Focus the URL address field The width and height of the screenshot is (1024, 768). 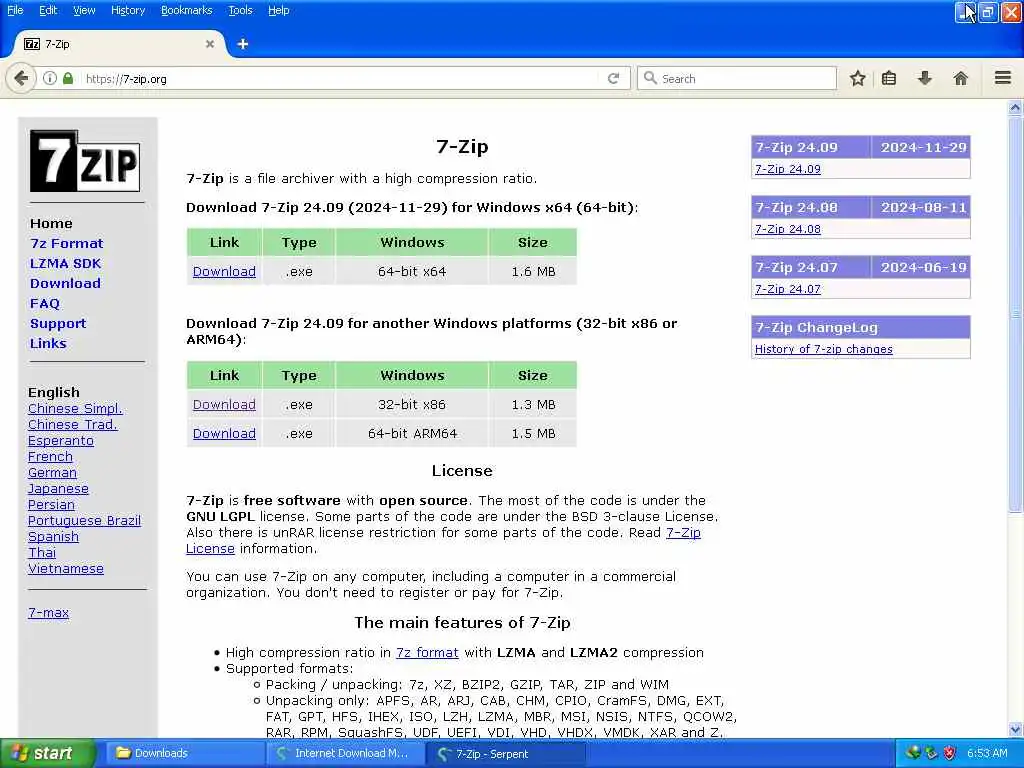tap(340, 78)
